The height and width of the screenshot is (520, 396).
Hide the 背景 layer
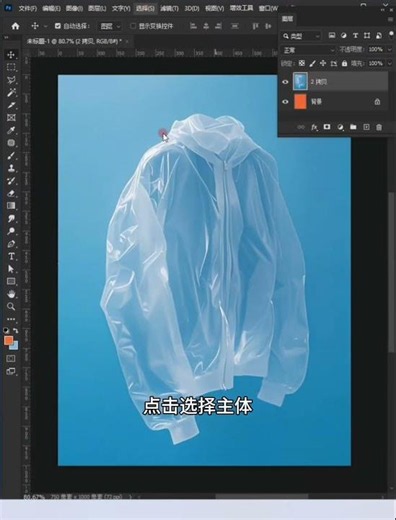point(285,102)
